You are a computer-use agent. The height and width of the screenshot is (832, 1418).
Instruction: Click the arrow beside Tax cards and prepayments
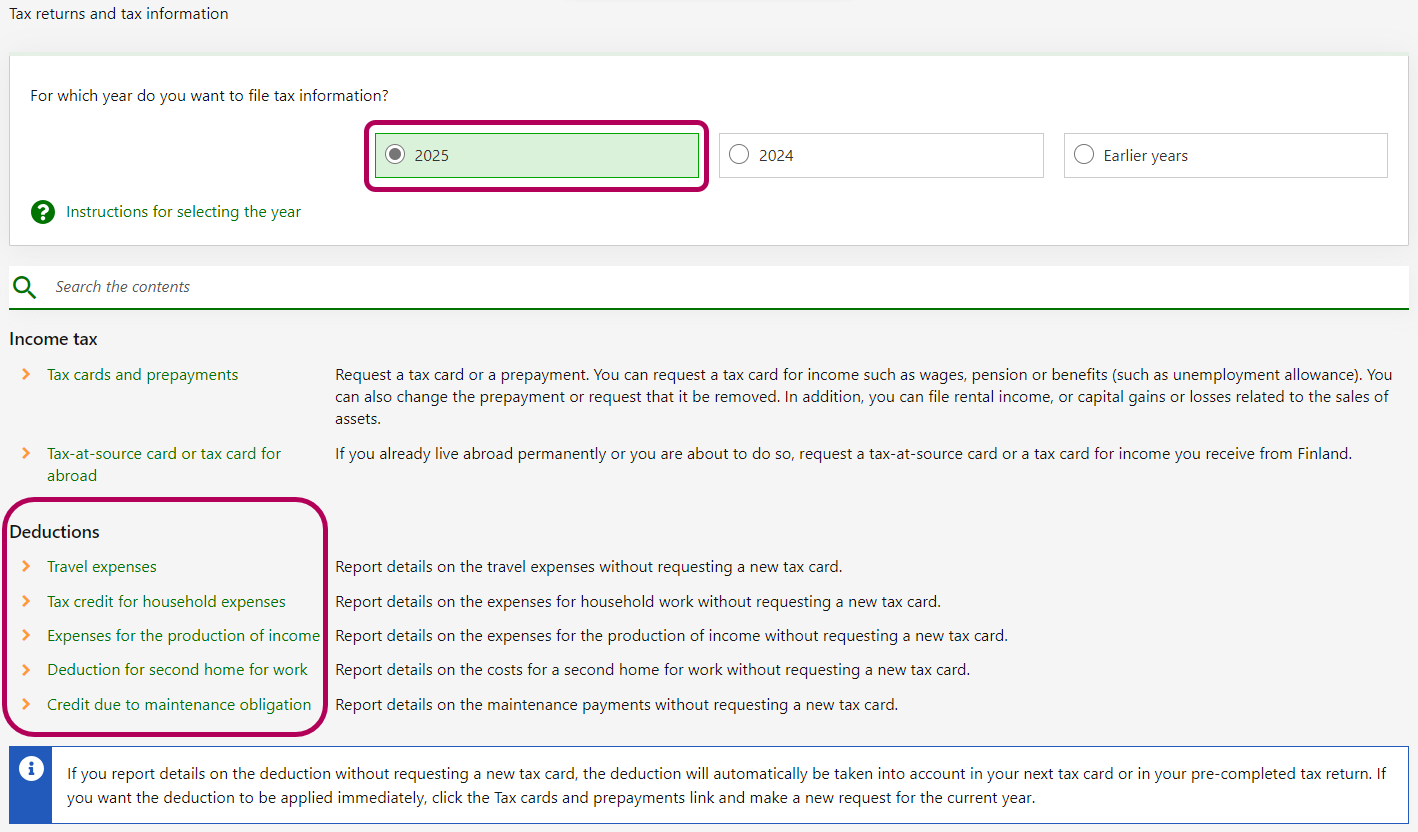click(26, 375)
